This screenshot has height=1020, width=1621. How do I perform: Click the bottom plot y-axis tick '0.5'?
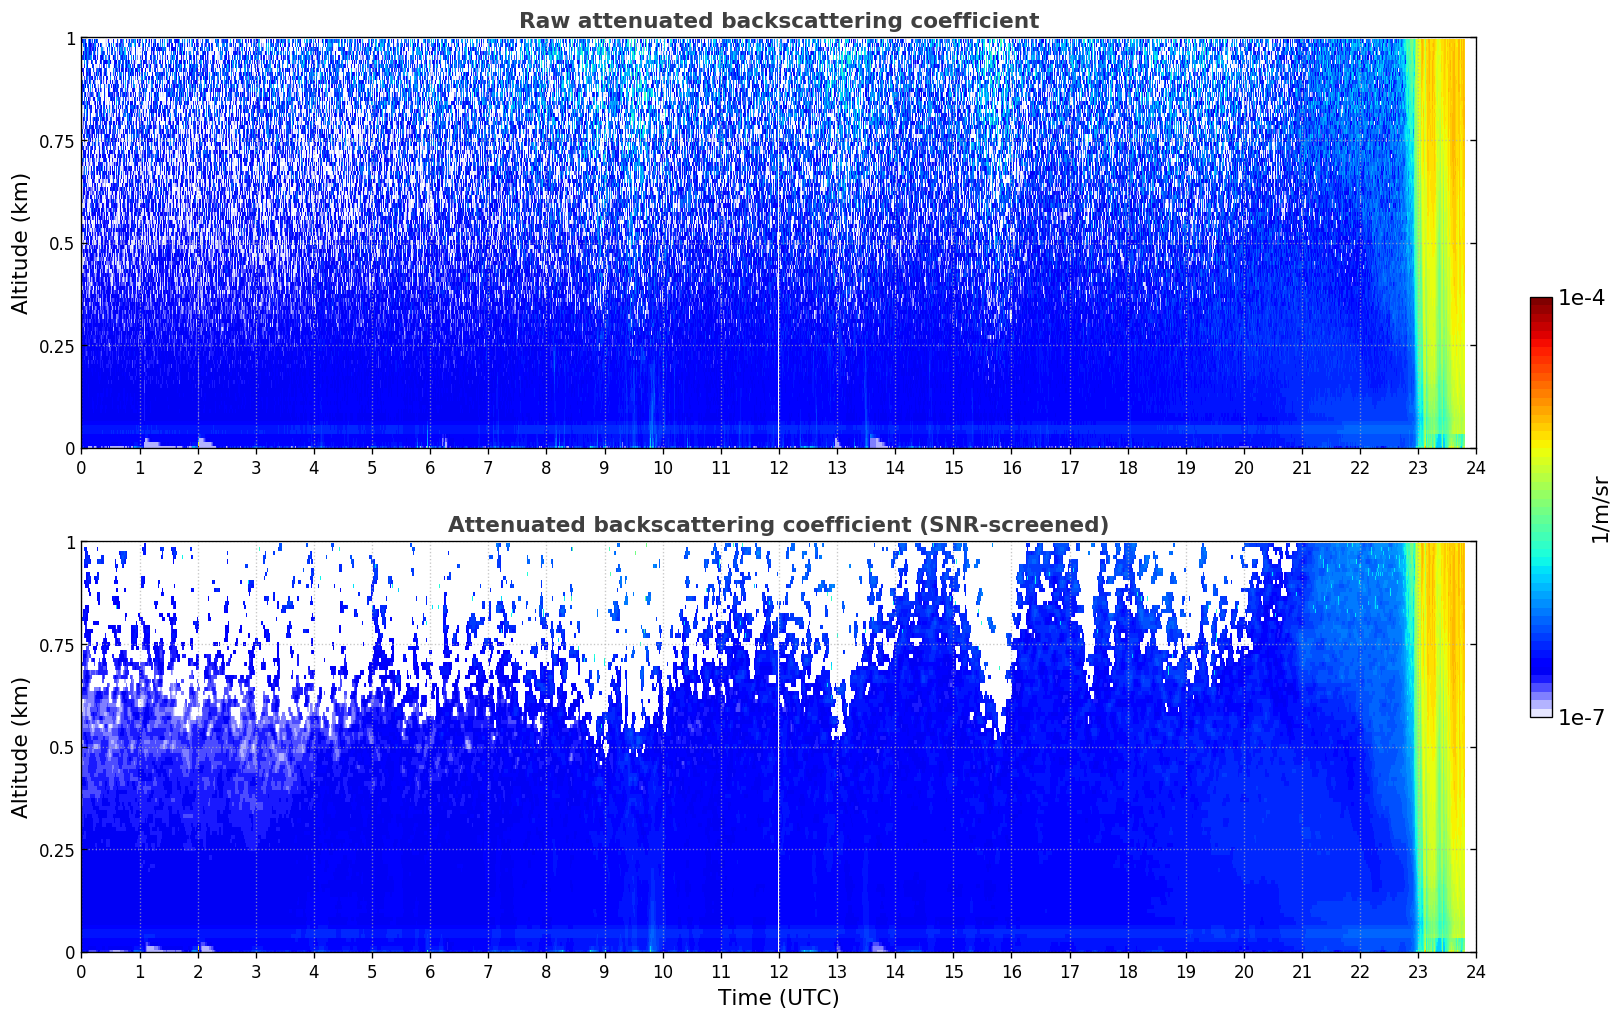click(x=62, y=747)
